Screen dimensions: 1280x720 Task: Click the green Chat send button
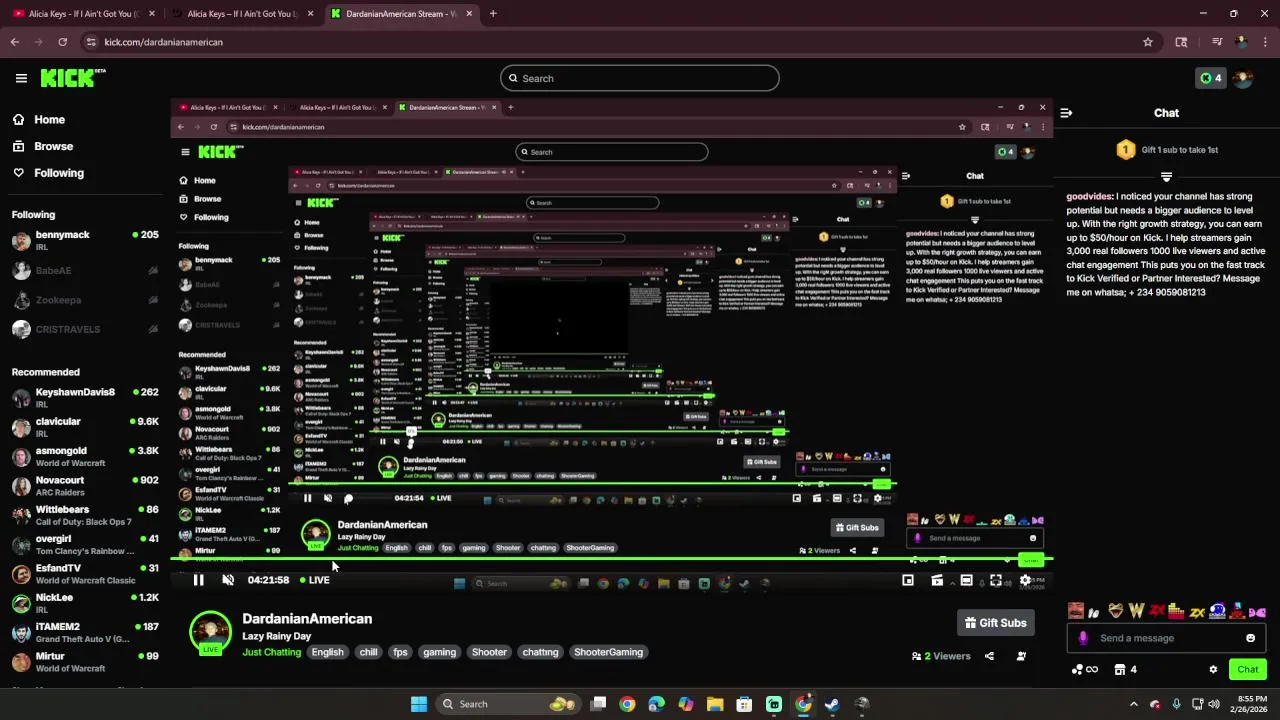point(1248,669)
